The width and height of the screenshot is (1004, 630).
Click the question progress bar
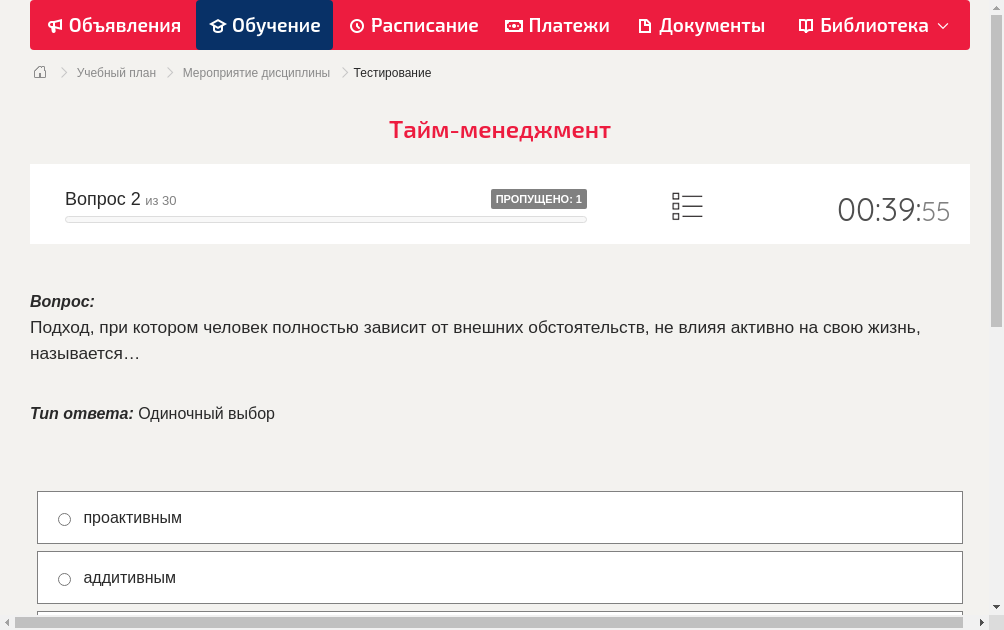(x=324, y=219)
